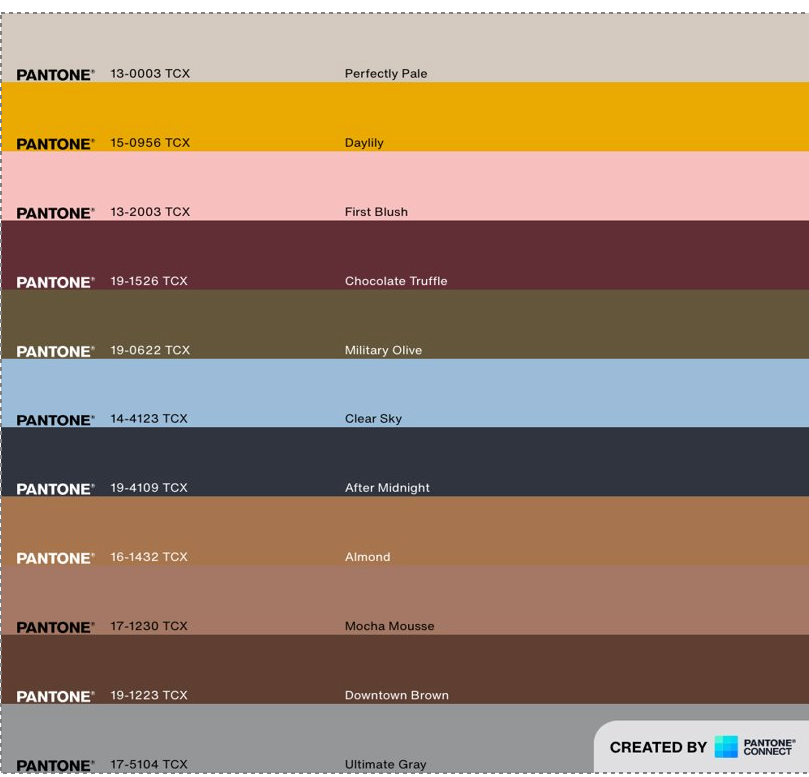Select the Daylily yellow color band
The height and width of the screenshot is (777, 809).
405,117
